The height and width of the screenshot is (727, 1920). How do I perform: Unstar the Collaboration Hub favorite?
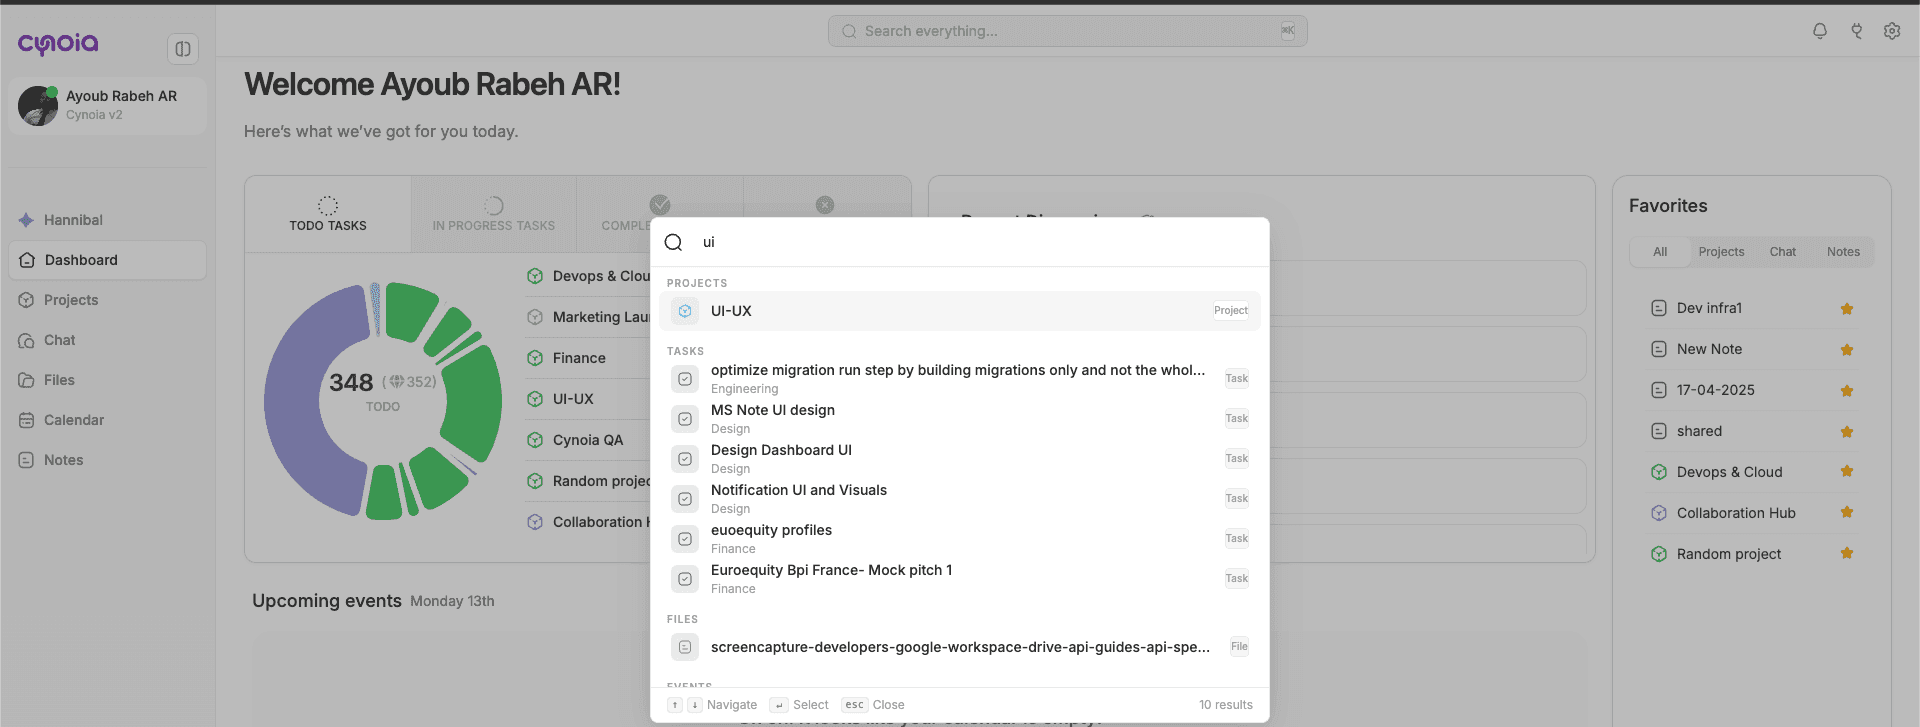click(x=1847, y=512)
